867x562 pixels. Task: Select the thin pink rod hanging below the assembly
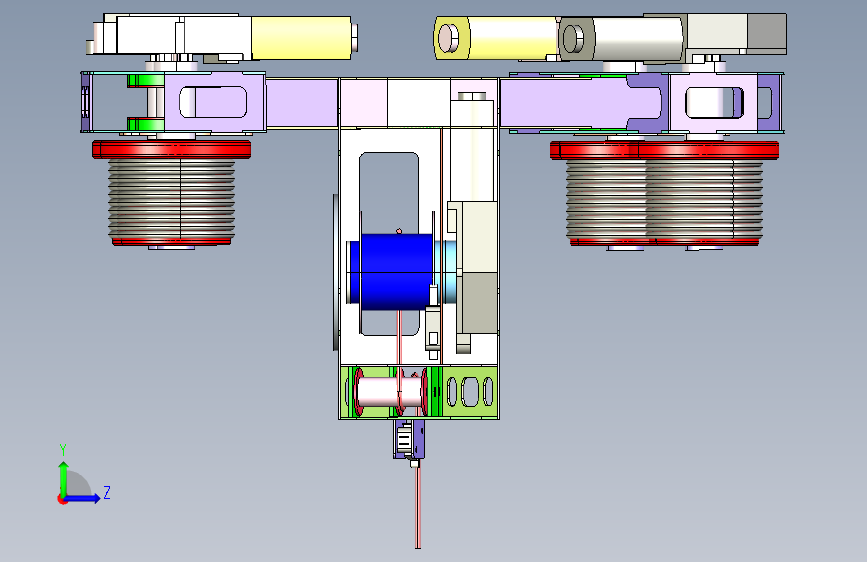pos(418,506)
